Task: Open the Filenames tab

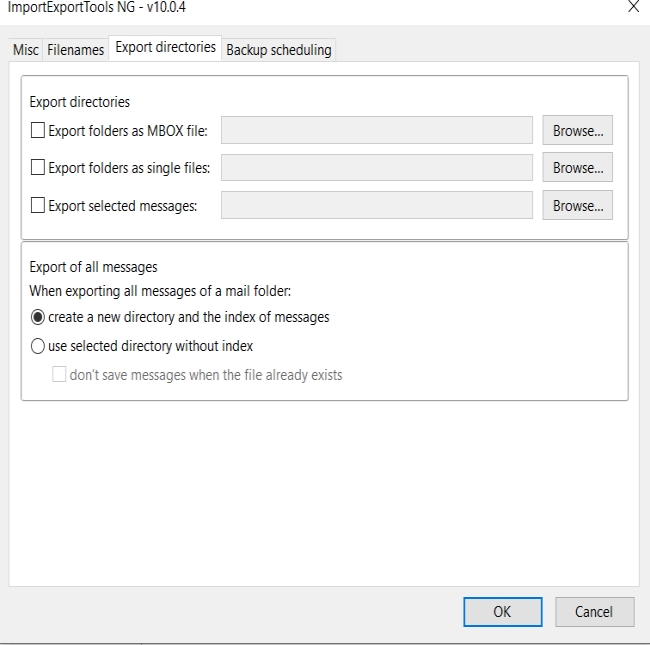Action: (75, 50)
